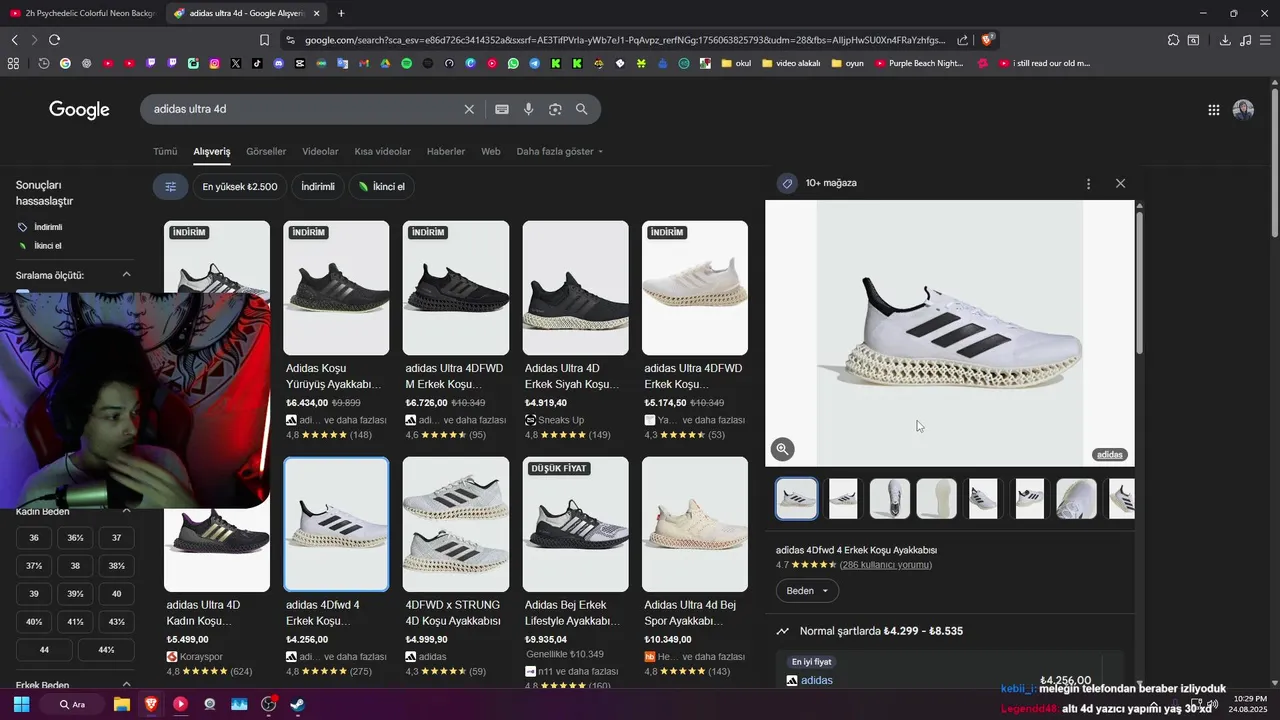Open the adidas store price link
This screenshot has width=1280, height=720.
816,681
